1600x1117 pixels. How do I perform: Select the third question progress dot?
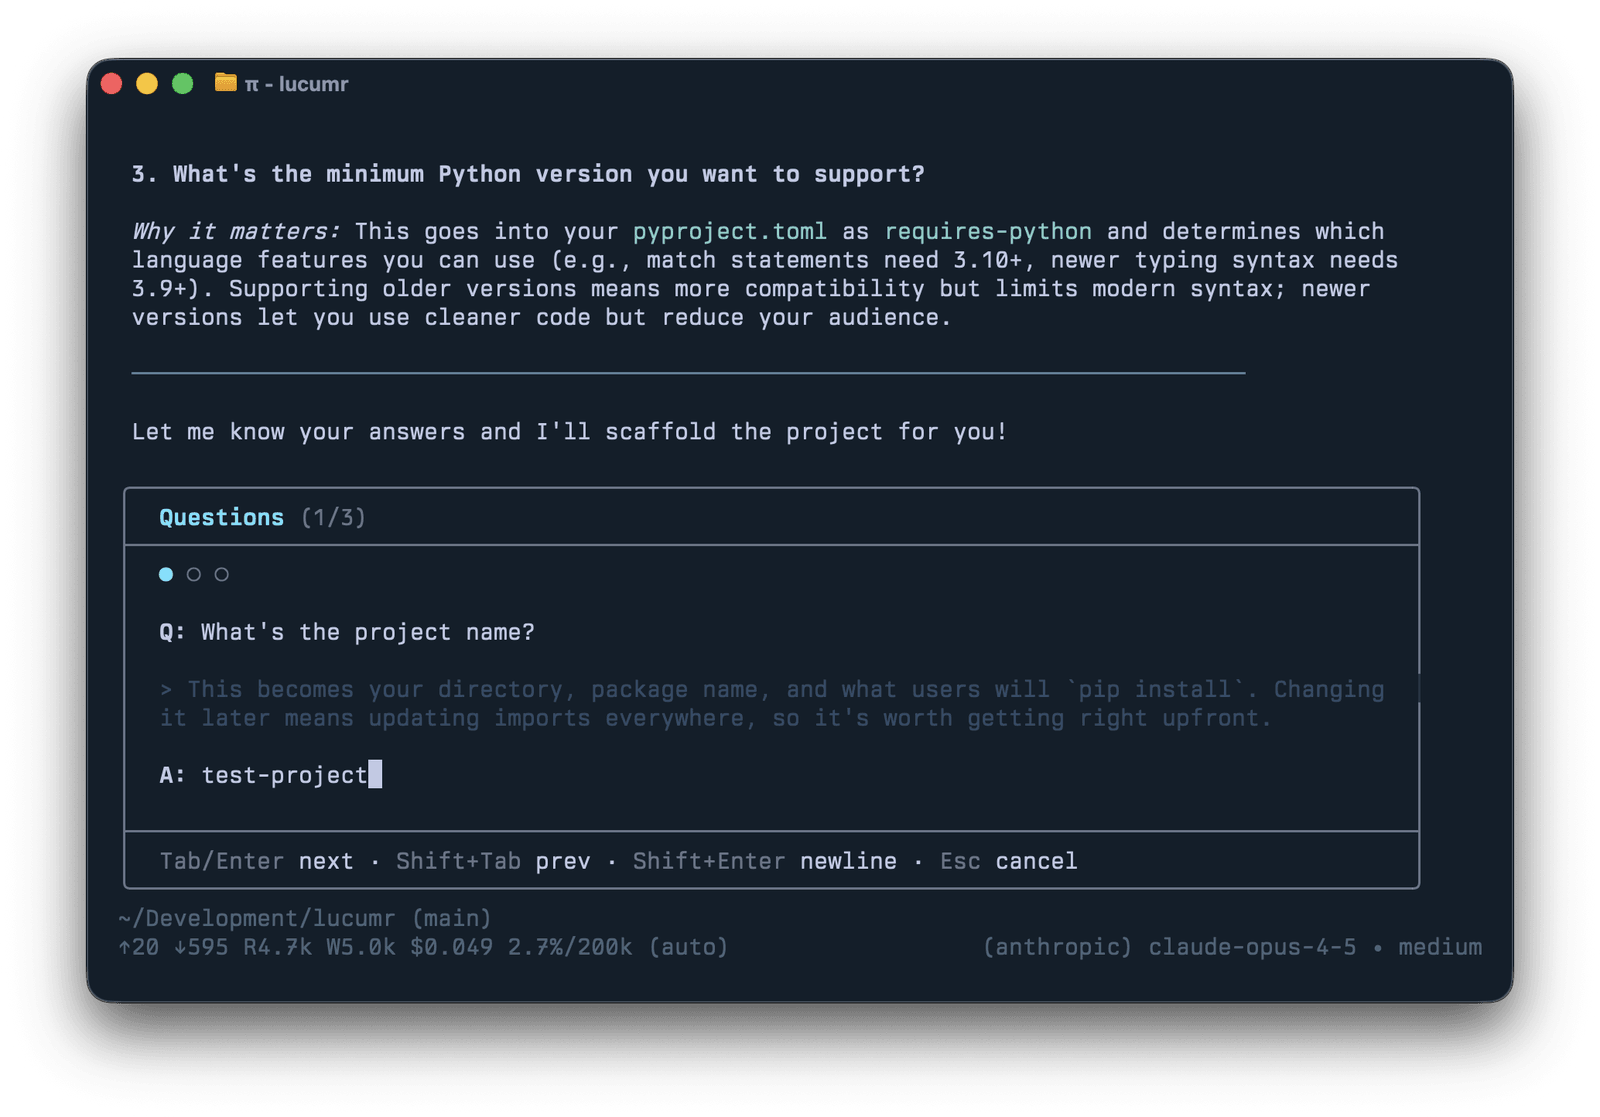click(222, 574)
